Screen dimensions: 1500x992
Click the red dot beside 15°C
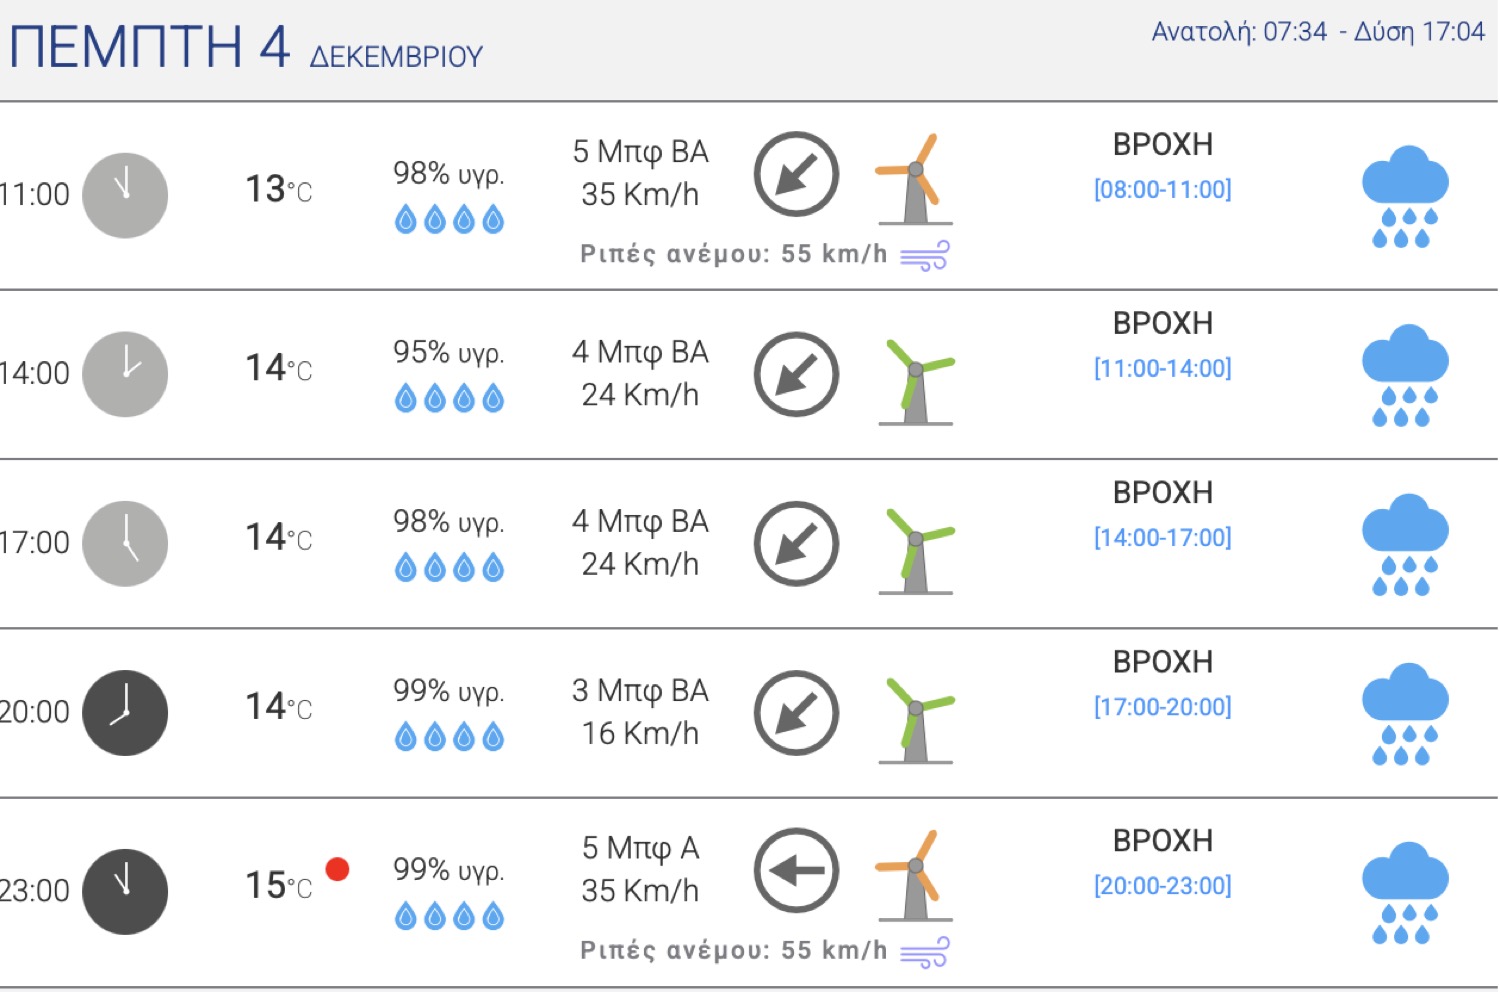pyautogui.click(x=338, y=869)
